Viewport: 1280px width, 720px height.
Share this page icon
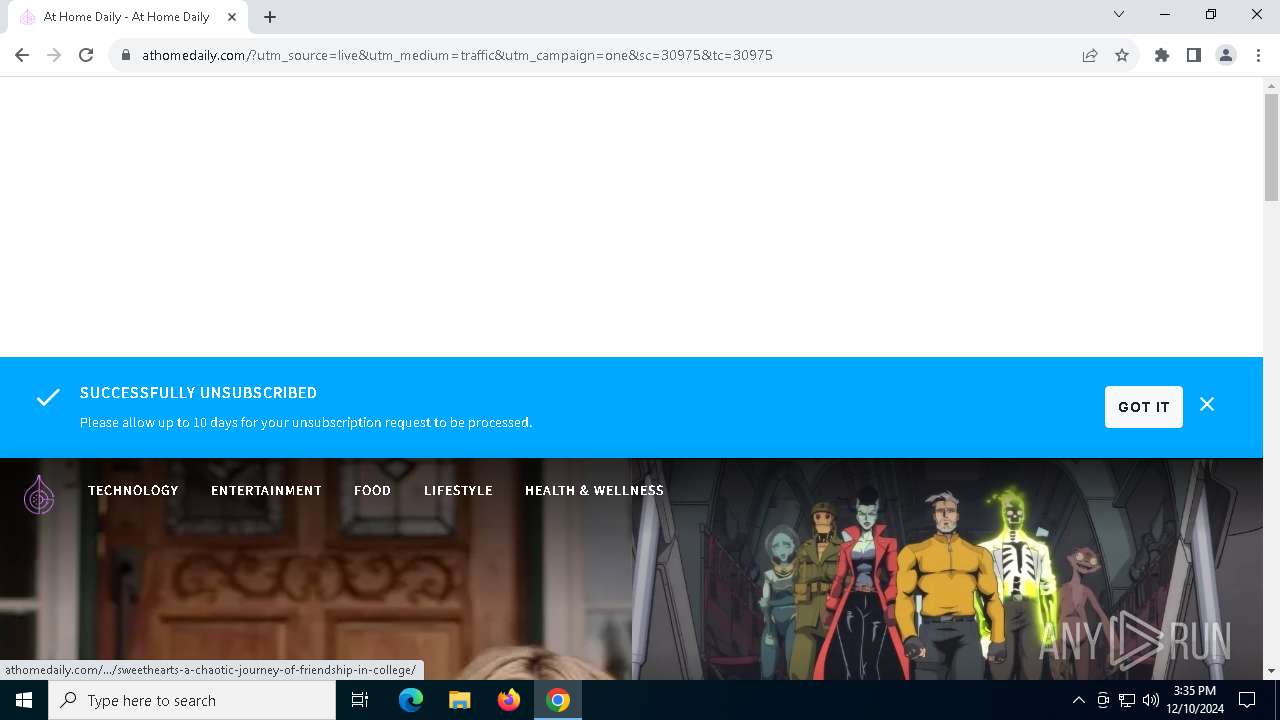pyautogui.click(x=1090, y=55)
